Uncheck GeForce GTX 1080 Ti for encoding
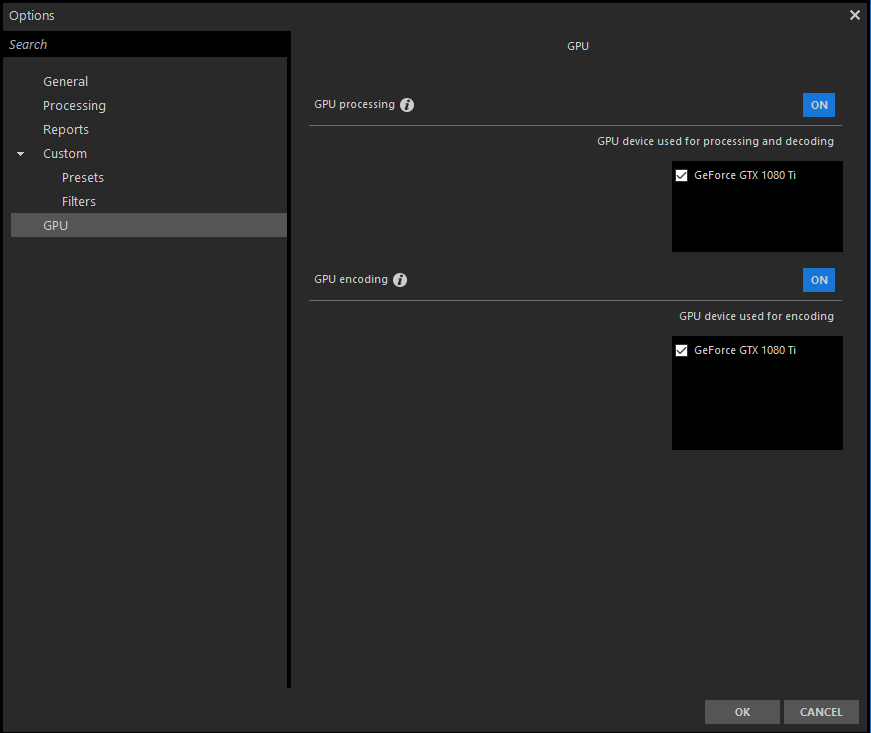 click(682, 350)
